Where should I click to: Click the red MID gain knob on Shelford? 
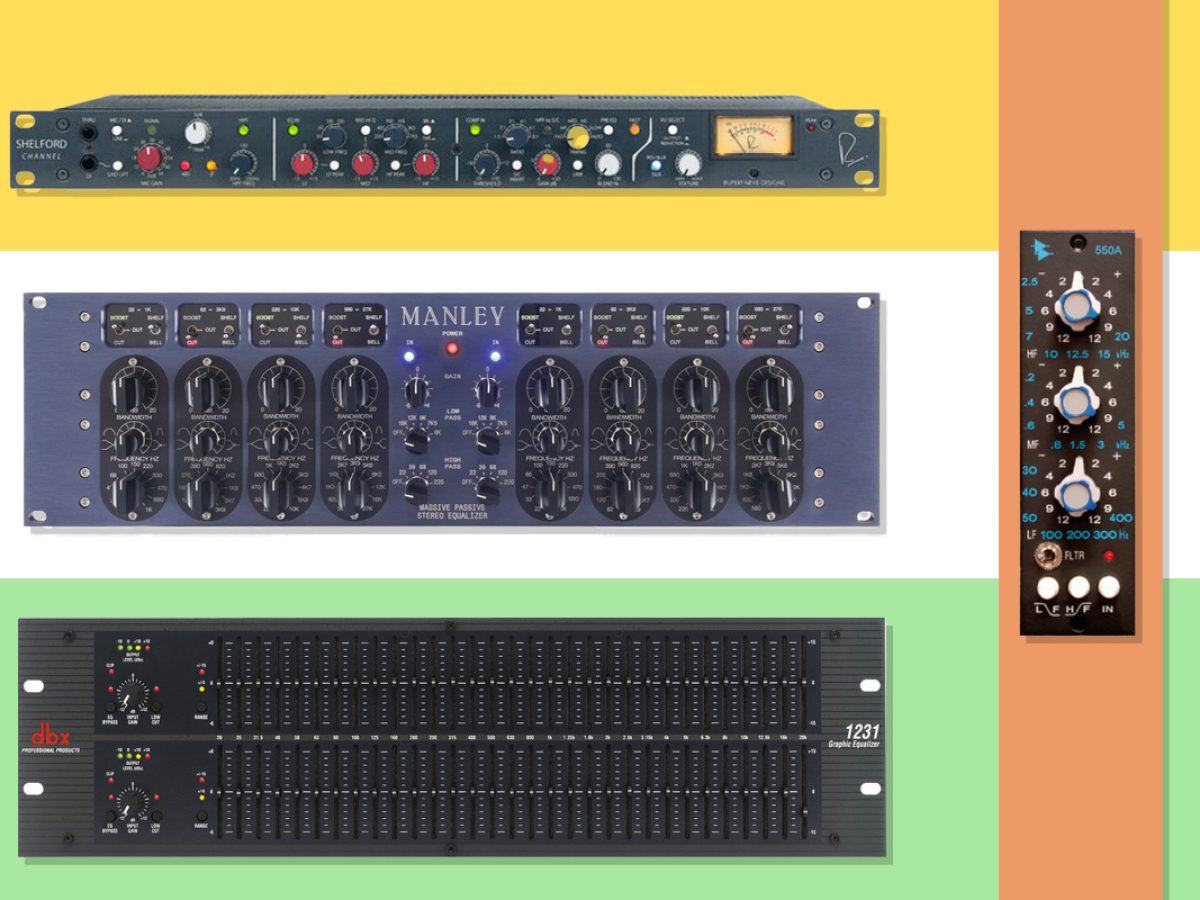tap(363, 164)
